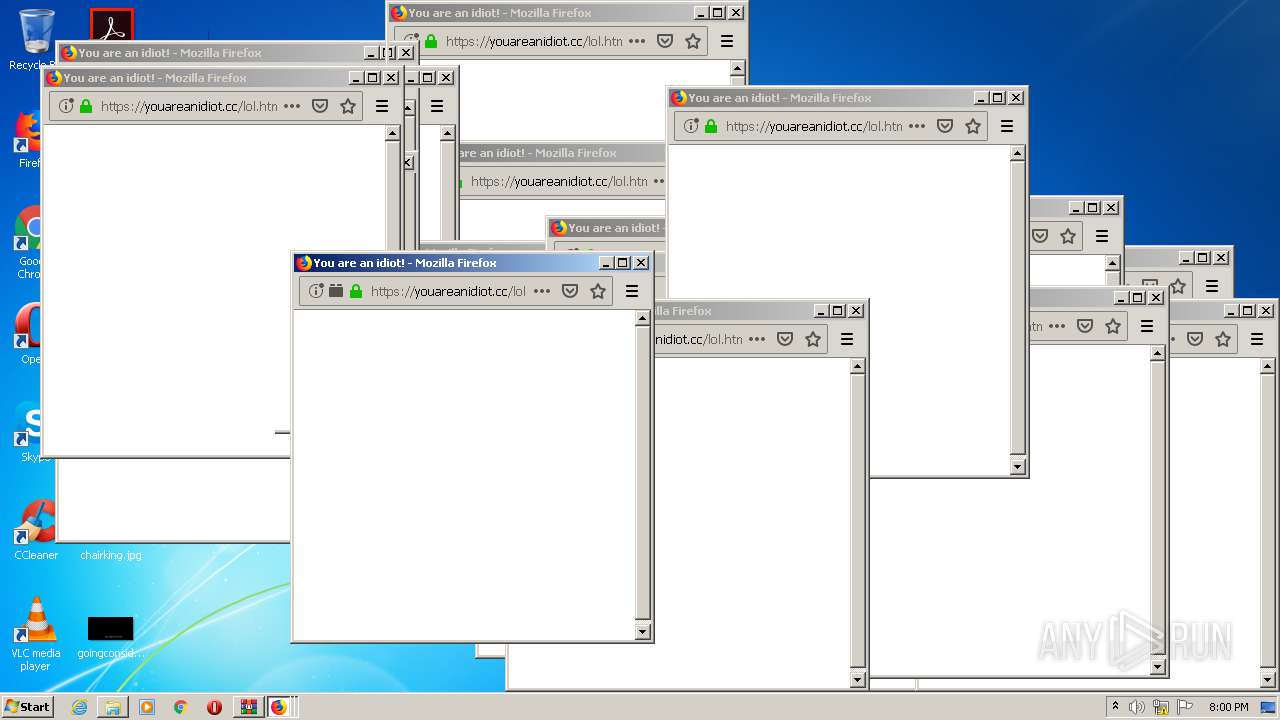Click padlock in large right-of-center window

[711, 126]
